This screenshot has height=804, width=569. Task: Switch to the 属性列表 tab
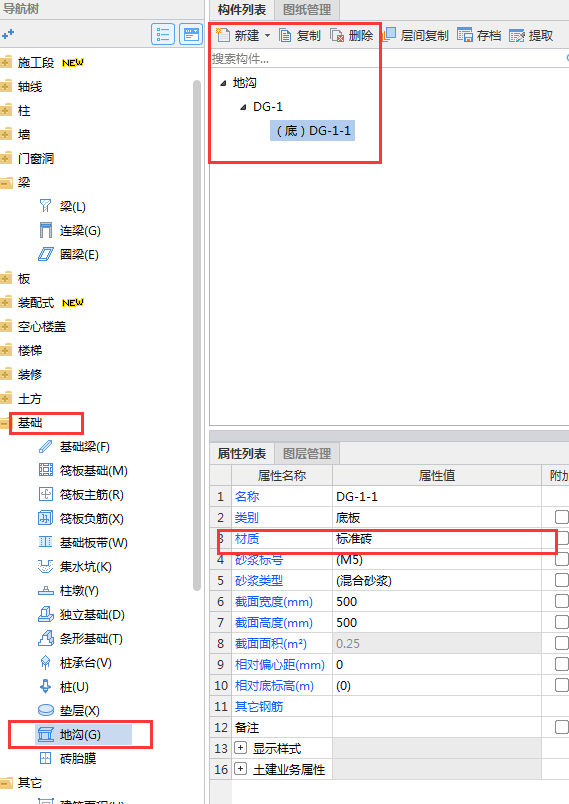tap(242, 454)
